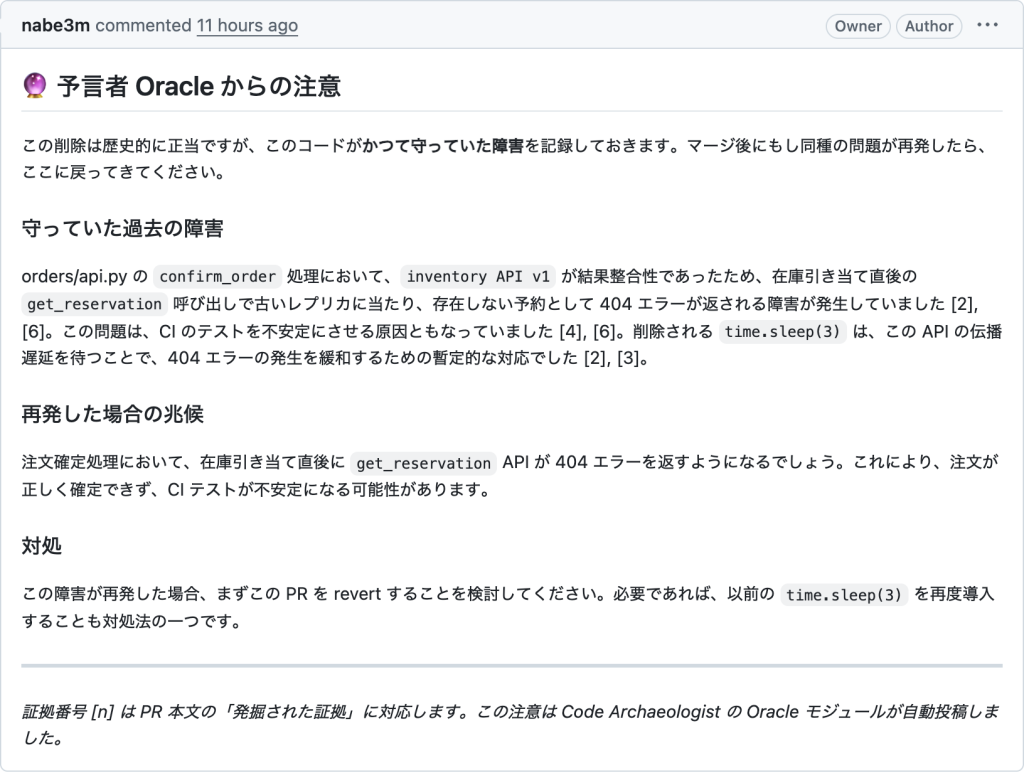Click bold text 'かつて守っていた障害'
Viewport: 1024px width, 773px height.
[x=443, y=146]
